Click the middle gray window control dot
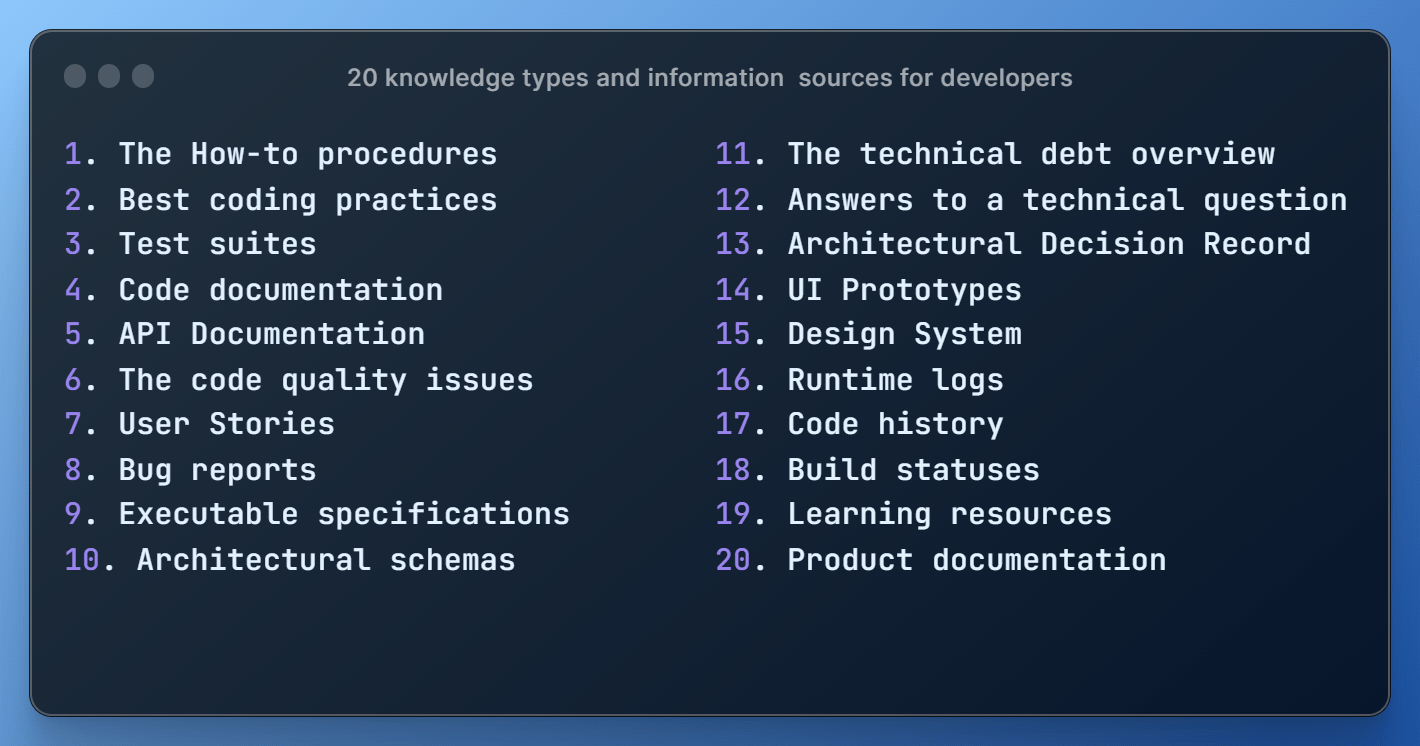 coord(109,76)
